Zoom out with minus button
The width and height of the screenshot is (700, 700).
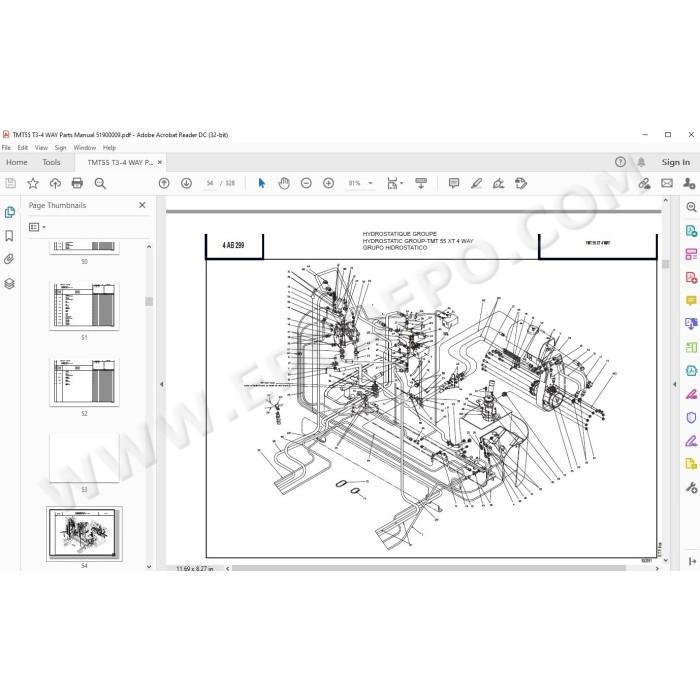[x=306, y=183]
